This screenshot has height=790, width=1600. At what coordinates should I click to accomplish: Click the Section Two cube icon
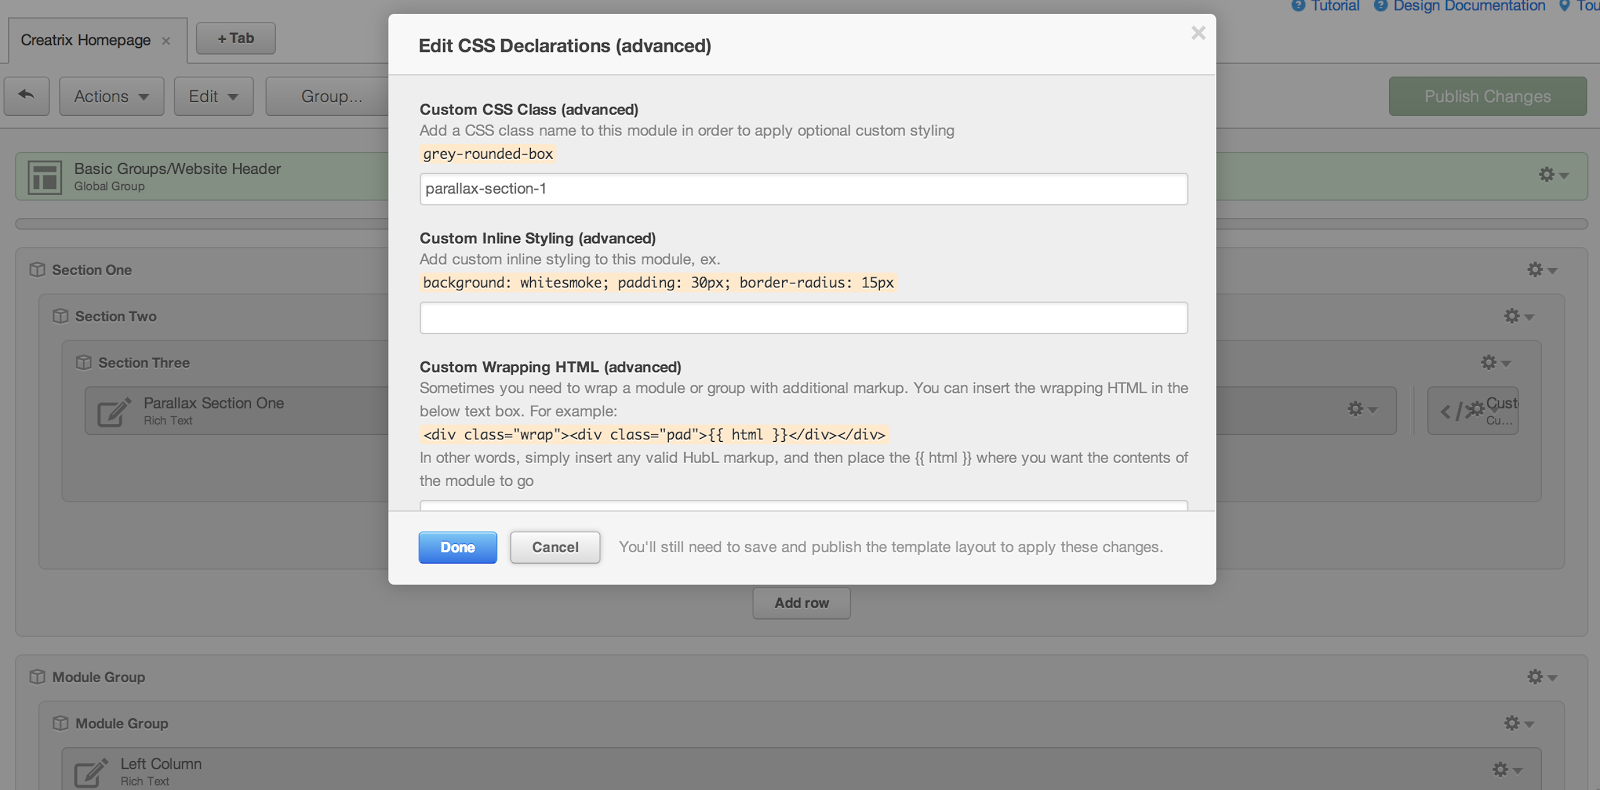(x=60, y=316)
